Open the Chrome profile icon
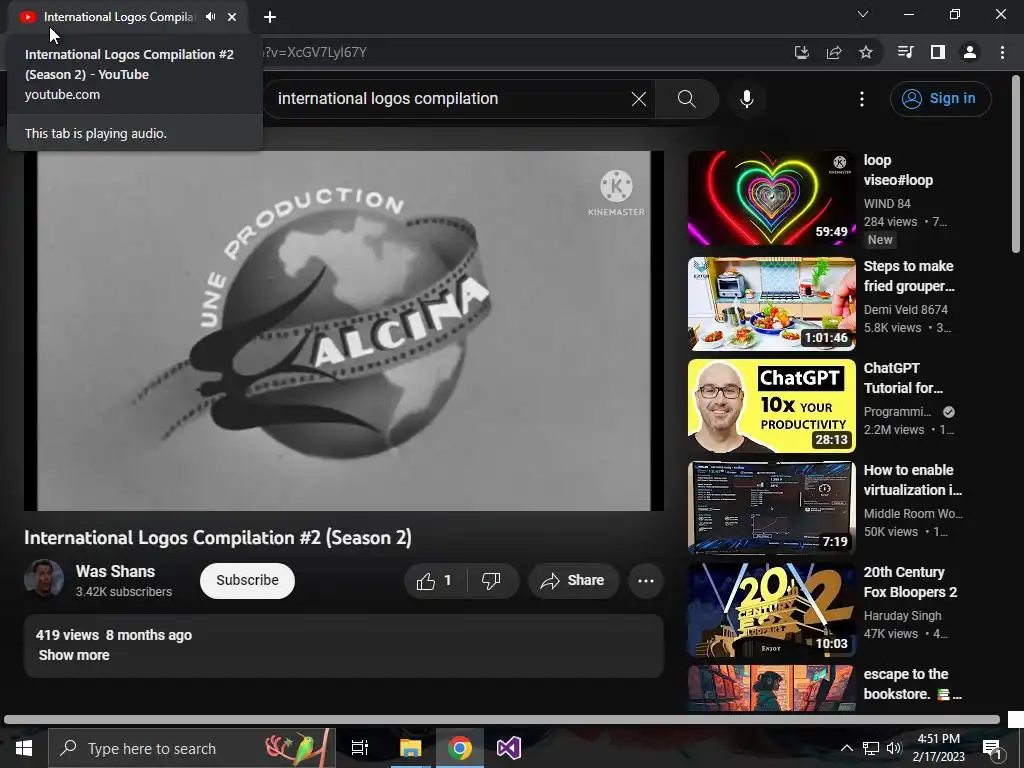The image size is (1024, 768). click(970, 52)
